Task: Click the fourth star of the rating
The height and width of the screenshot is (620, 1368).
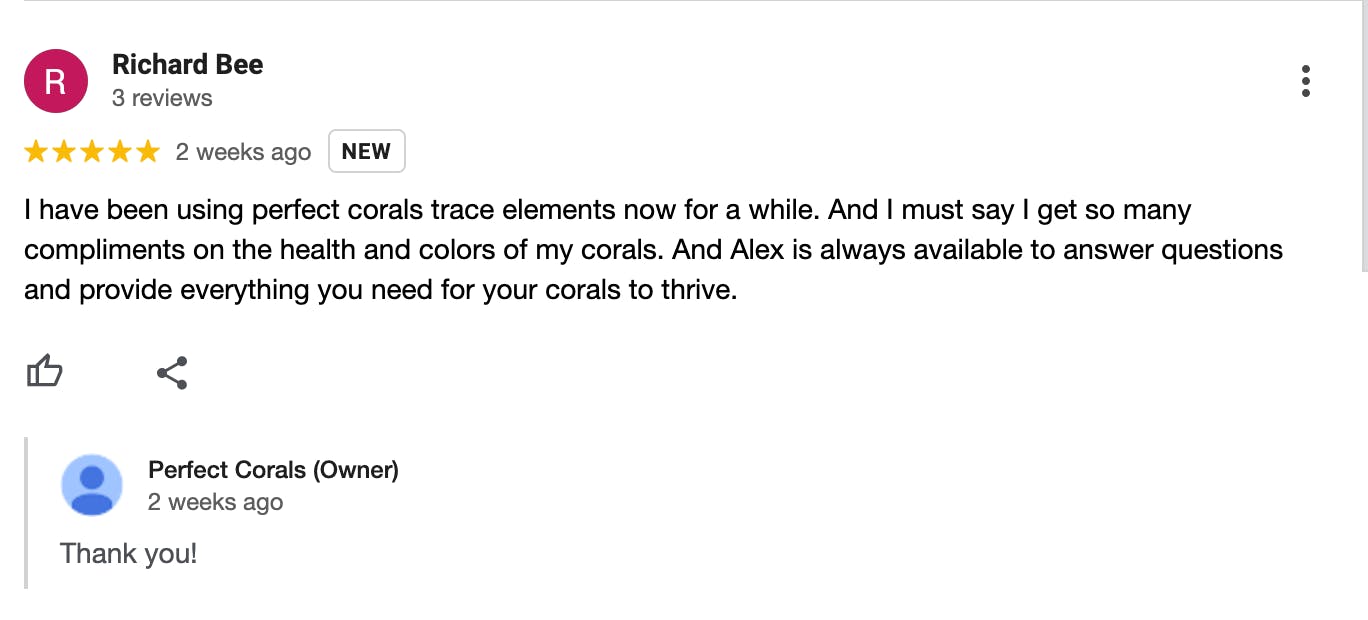Action: point(120,152)
